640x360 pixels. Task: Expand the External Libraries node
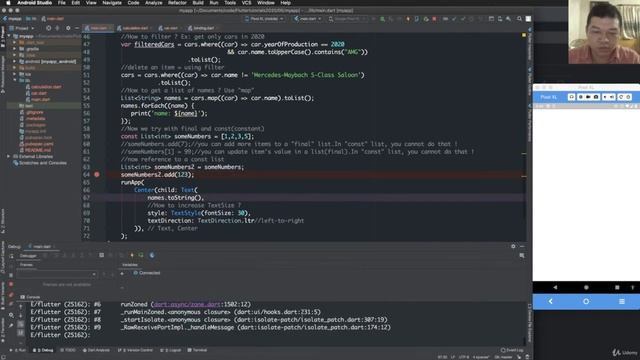[x=9, y=156]
